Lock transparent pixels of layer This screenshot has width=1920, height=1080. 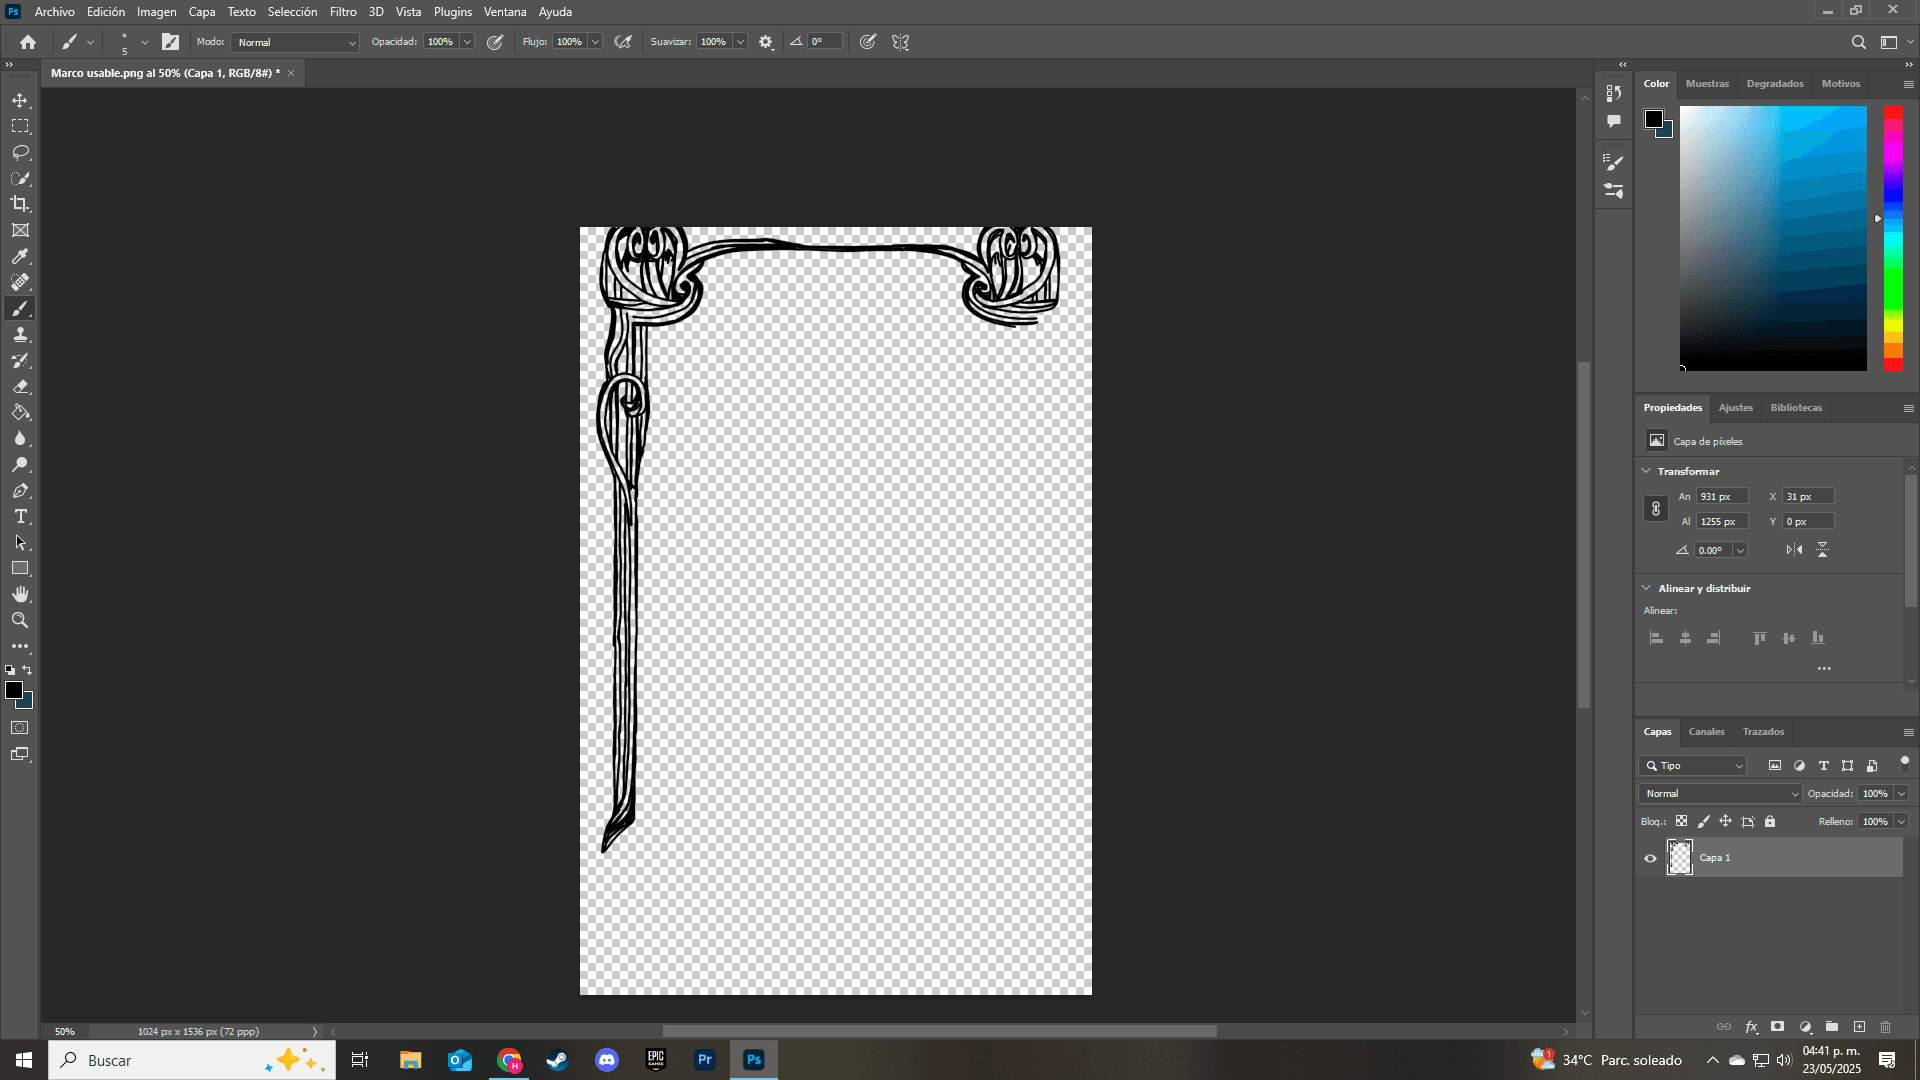(1682, 821)
